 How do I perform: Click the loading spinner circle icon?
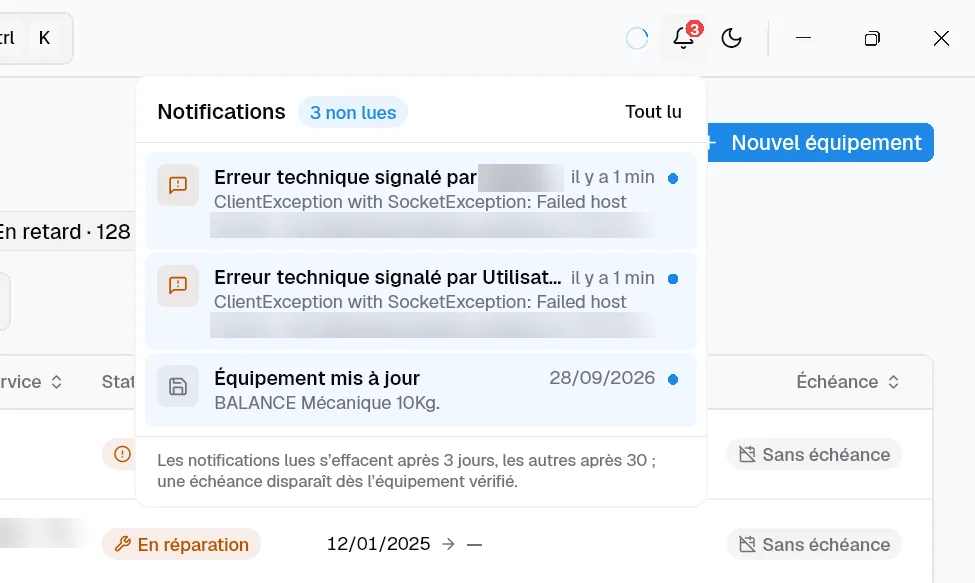click(x=637, y=39)
